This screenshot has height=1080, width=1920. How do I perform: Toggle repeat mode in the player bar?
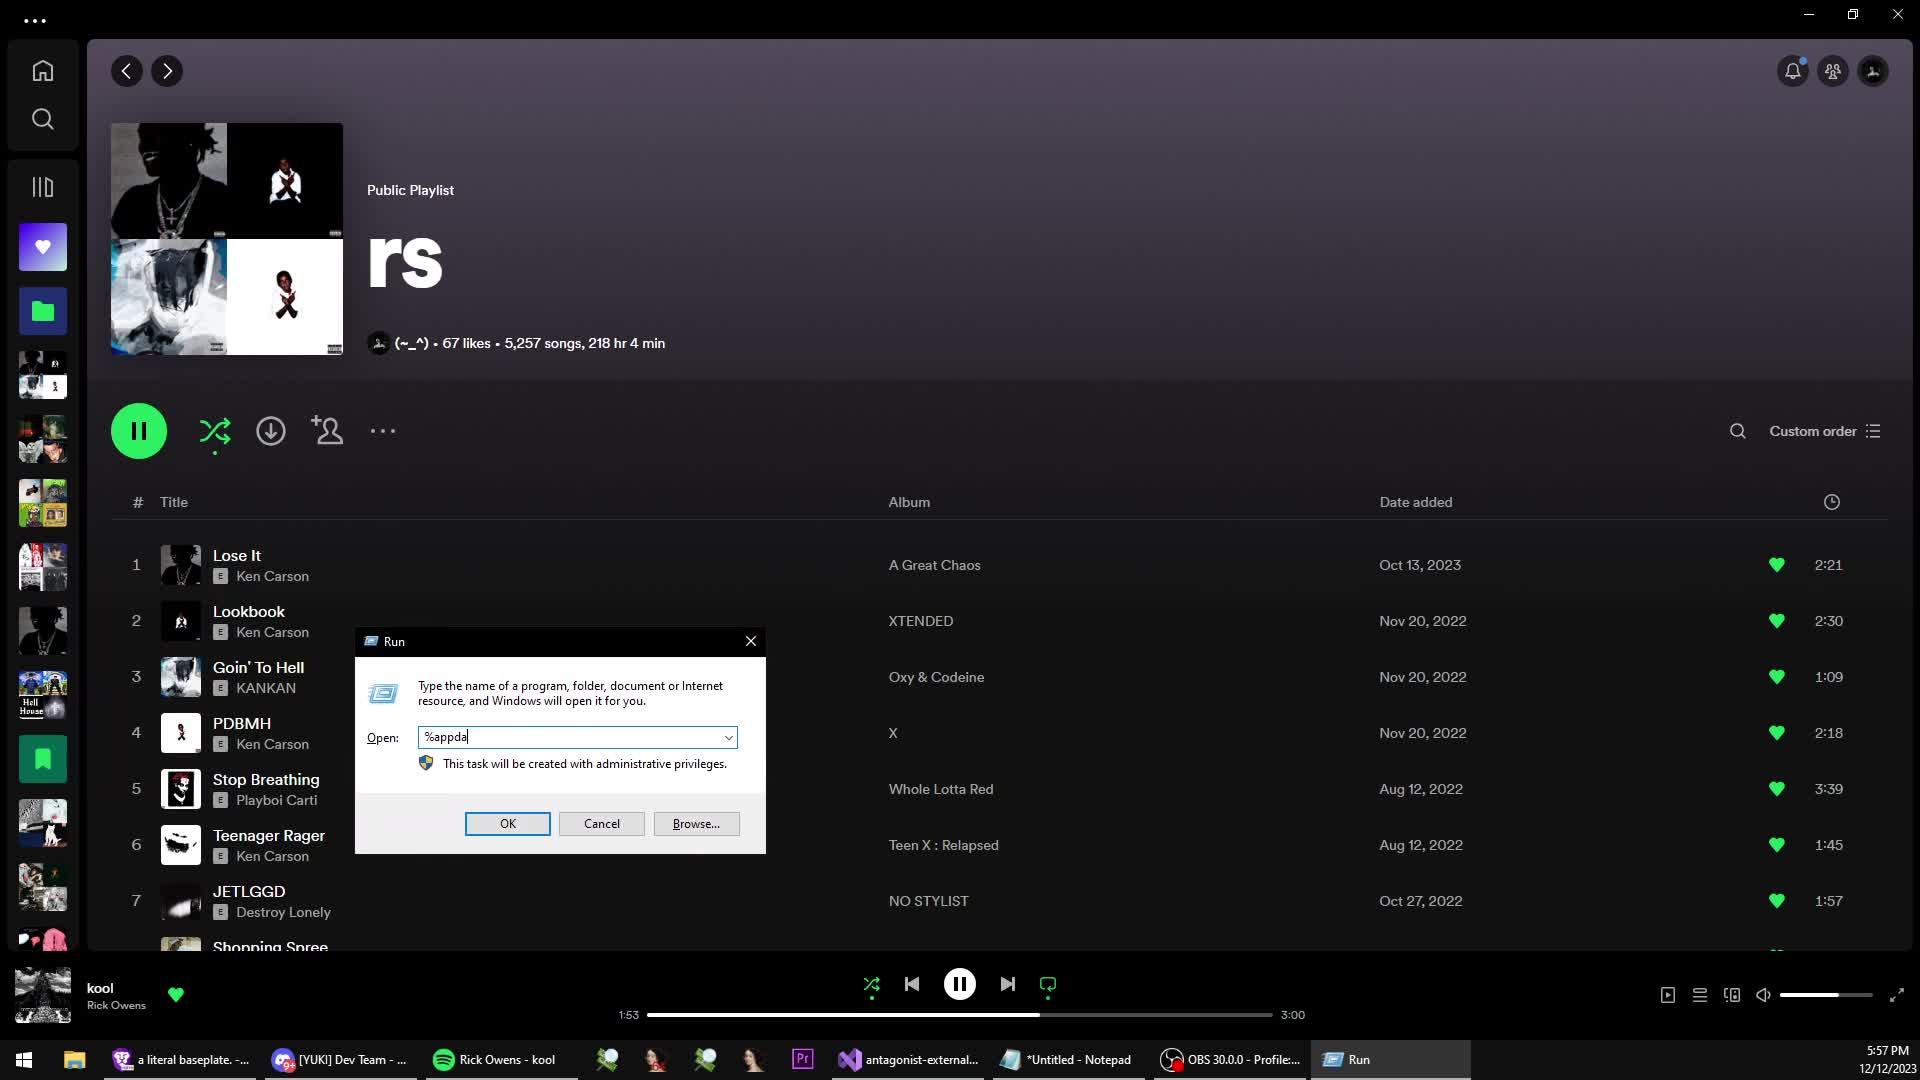[1047, 984]
